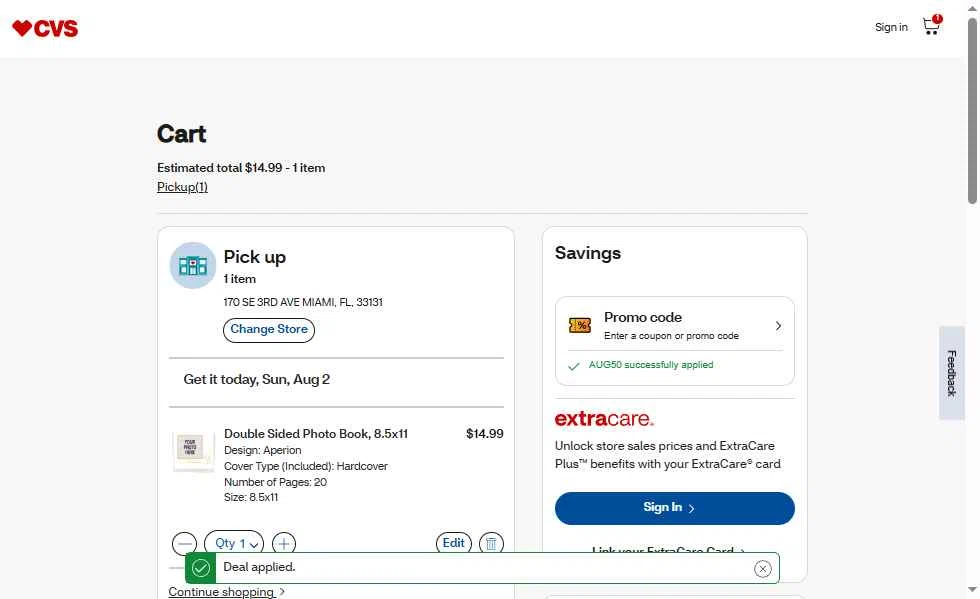Image resolution: width=980 pixels, height=599 pixels.
Task: Expand Promo code entry with chevron
Action: [778, 326]
